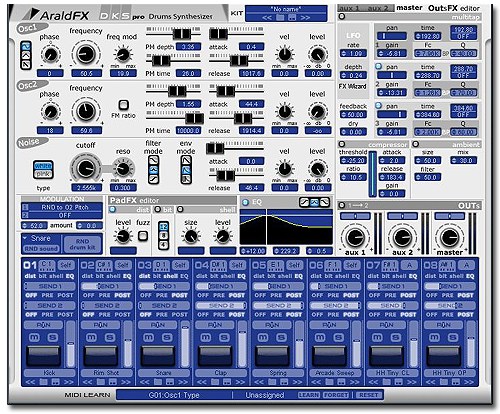Load a sound via Kick pad folder icon
500x414 pixels.
click(x=44, y=382)
